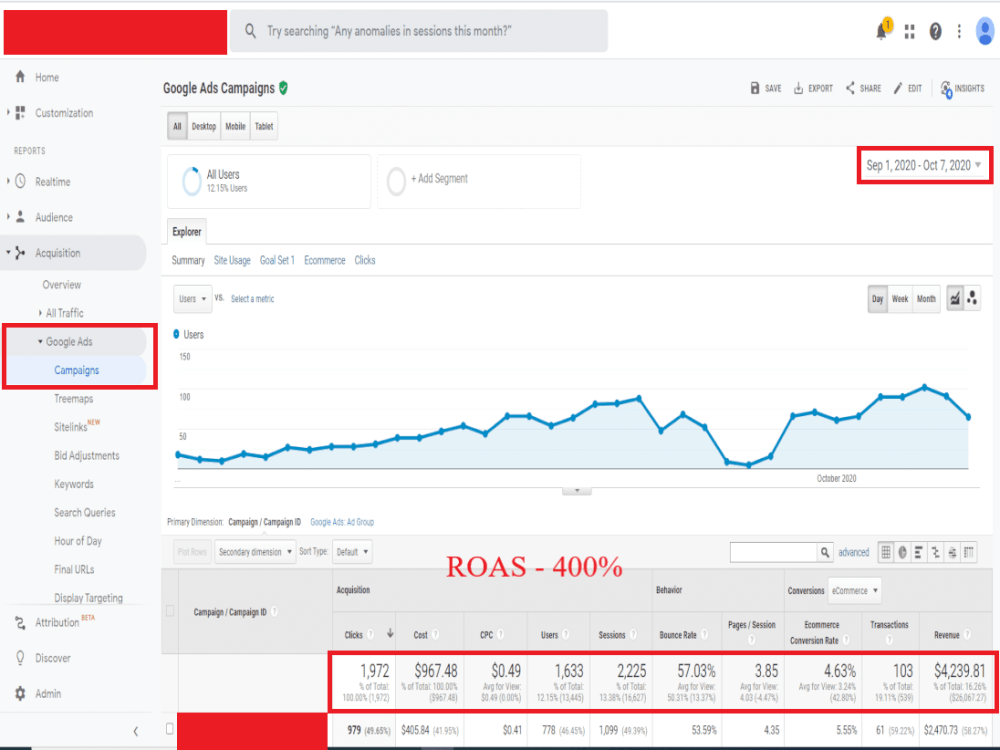
Task: Click the Save report button
Action: click(x=766, y=88)
